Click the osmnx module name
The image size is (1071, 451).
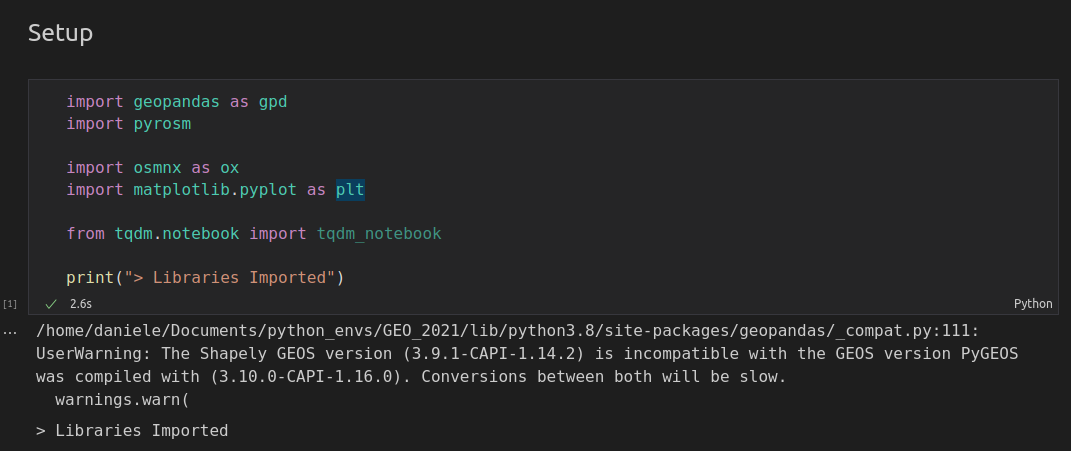tap(157, 168)
